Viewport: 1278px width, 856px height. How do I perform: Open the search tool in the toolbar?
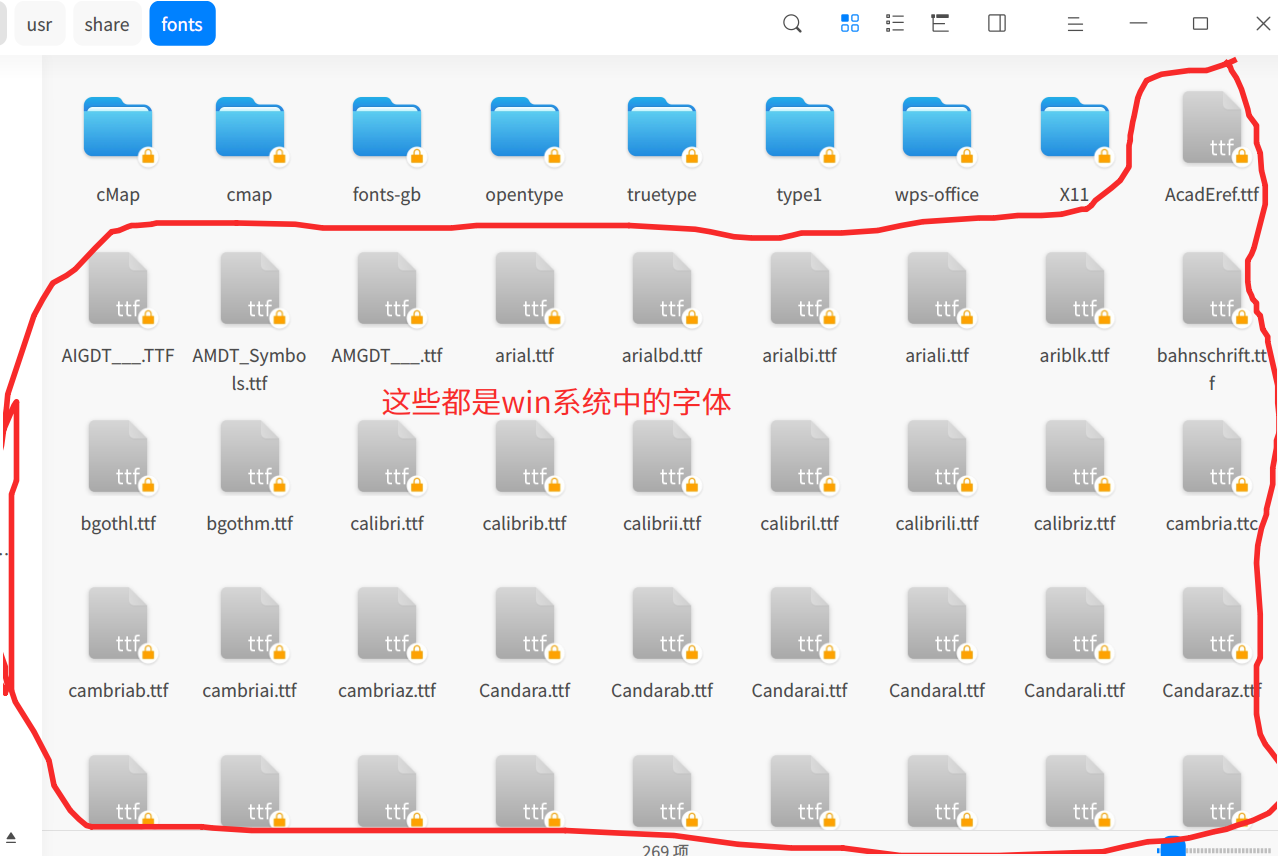792,24
